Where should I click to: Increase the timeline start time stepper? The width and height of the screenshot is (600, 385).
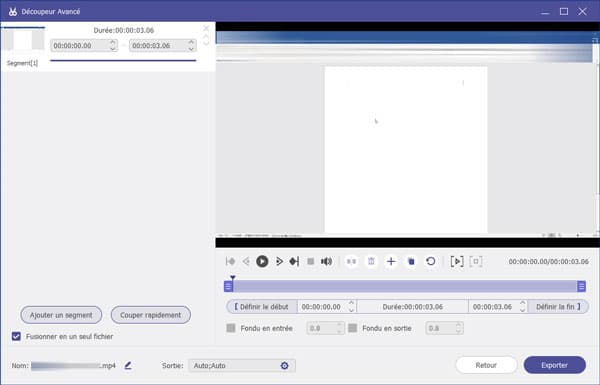351,303
